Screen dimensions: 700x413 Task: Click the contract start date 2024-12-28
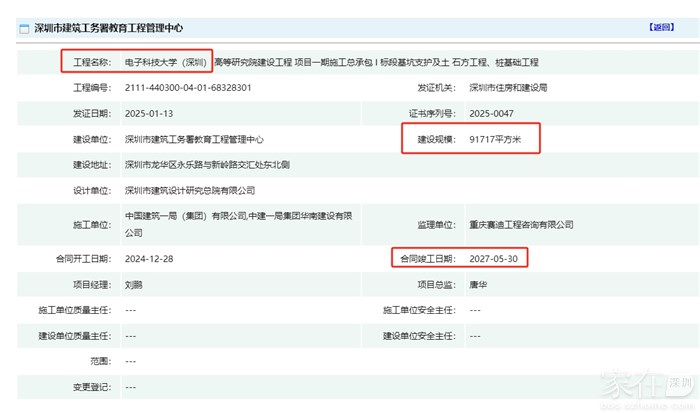149,259
